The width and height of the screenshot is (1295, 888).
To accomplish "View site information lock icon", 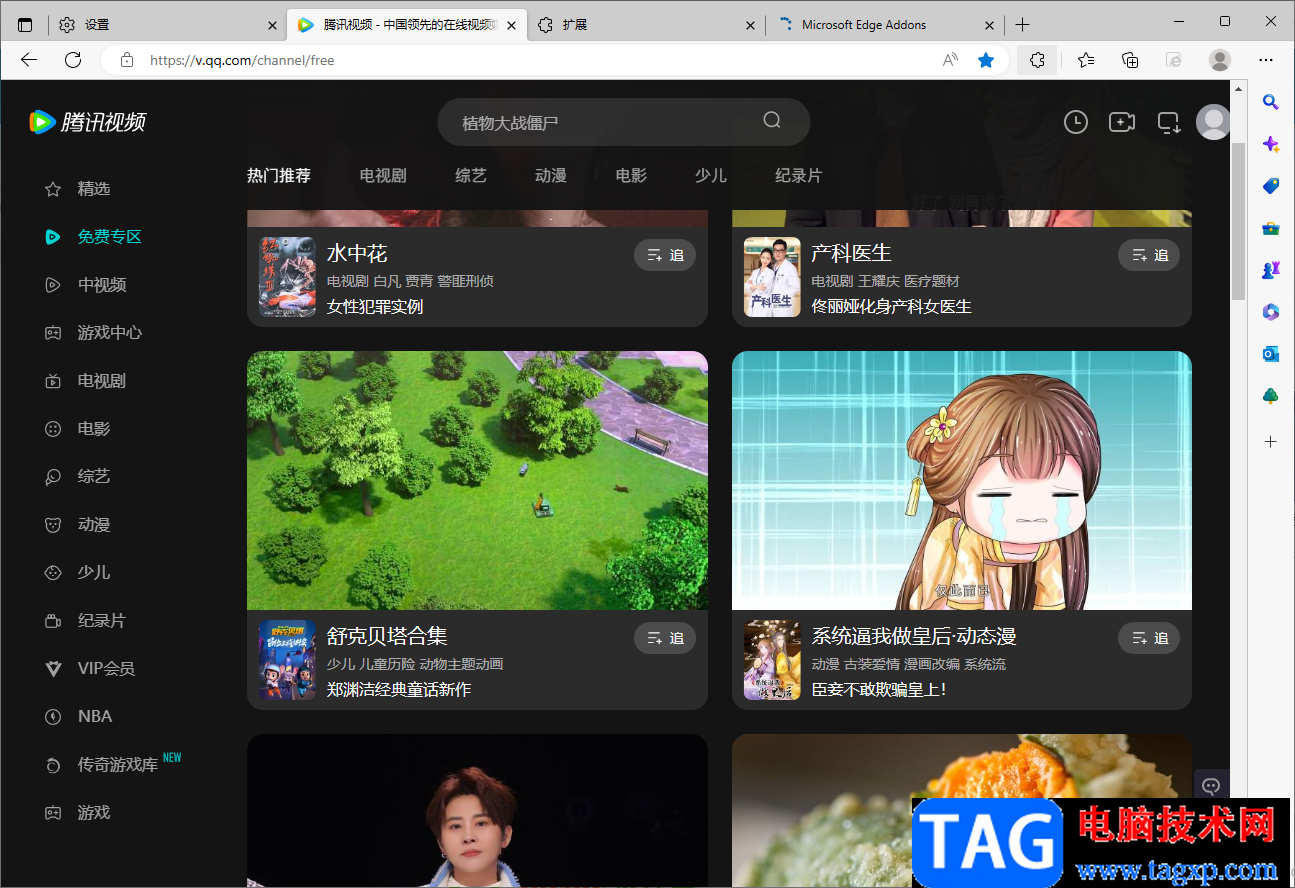I will tap(127, 60).
